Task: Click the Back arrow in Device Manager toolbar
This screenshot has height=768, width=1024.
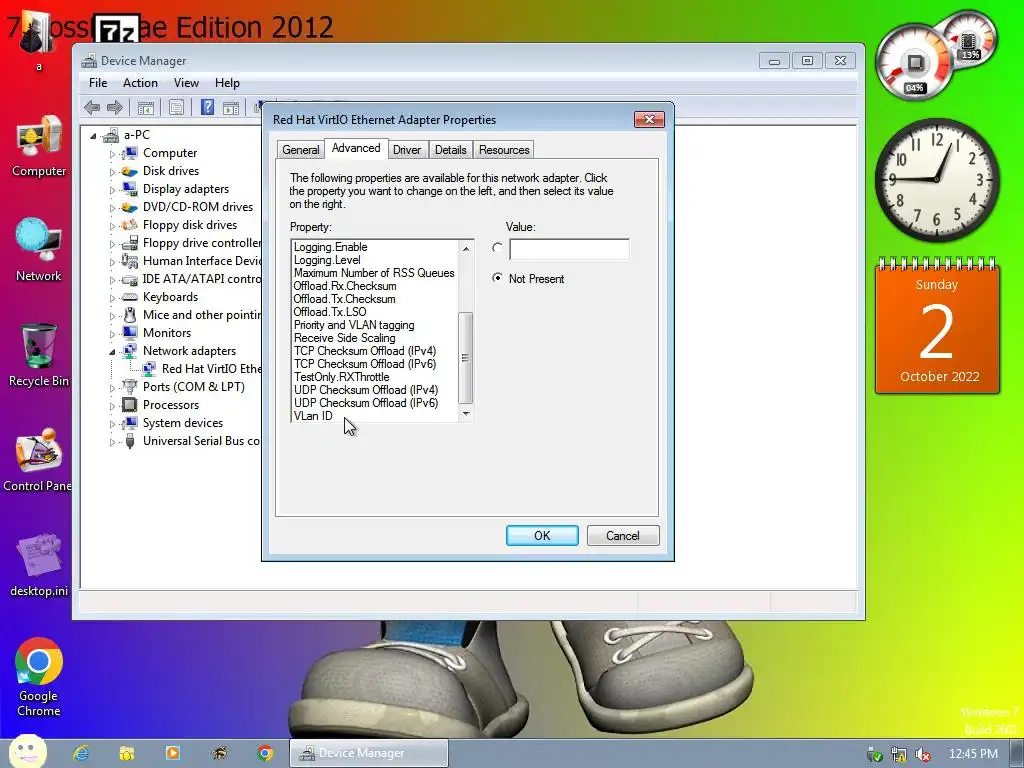Action: (92, 107)
